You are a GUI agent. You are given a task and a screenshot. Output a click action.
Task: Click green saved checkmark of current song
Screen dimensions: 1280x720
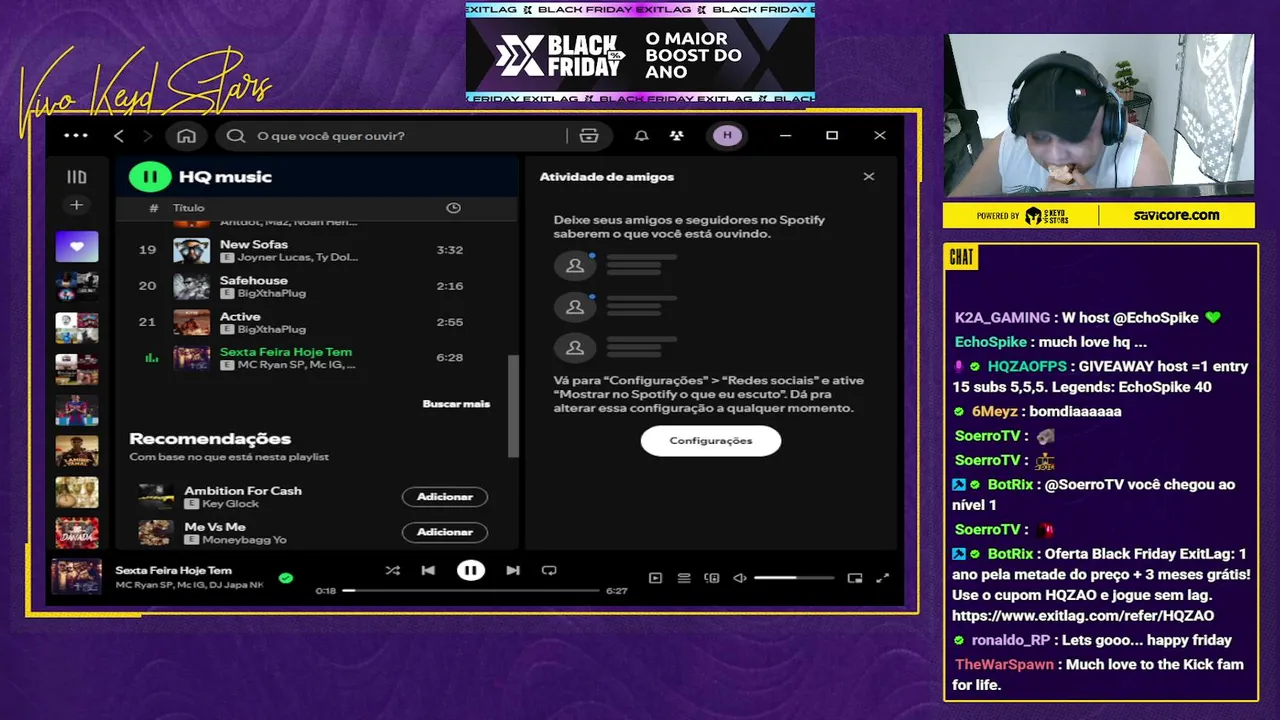286,578
